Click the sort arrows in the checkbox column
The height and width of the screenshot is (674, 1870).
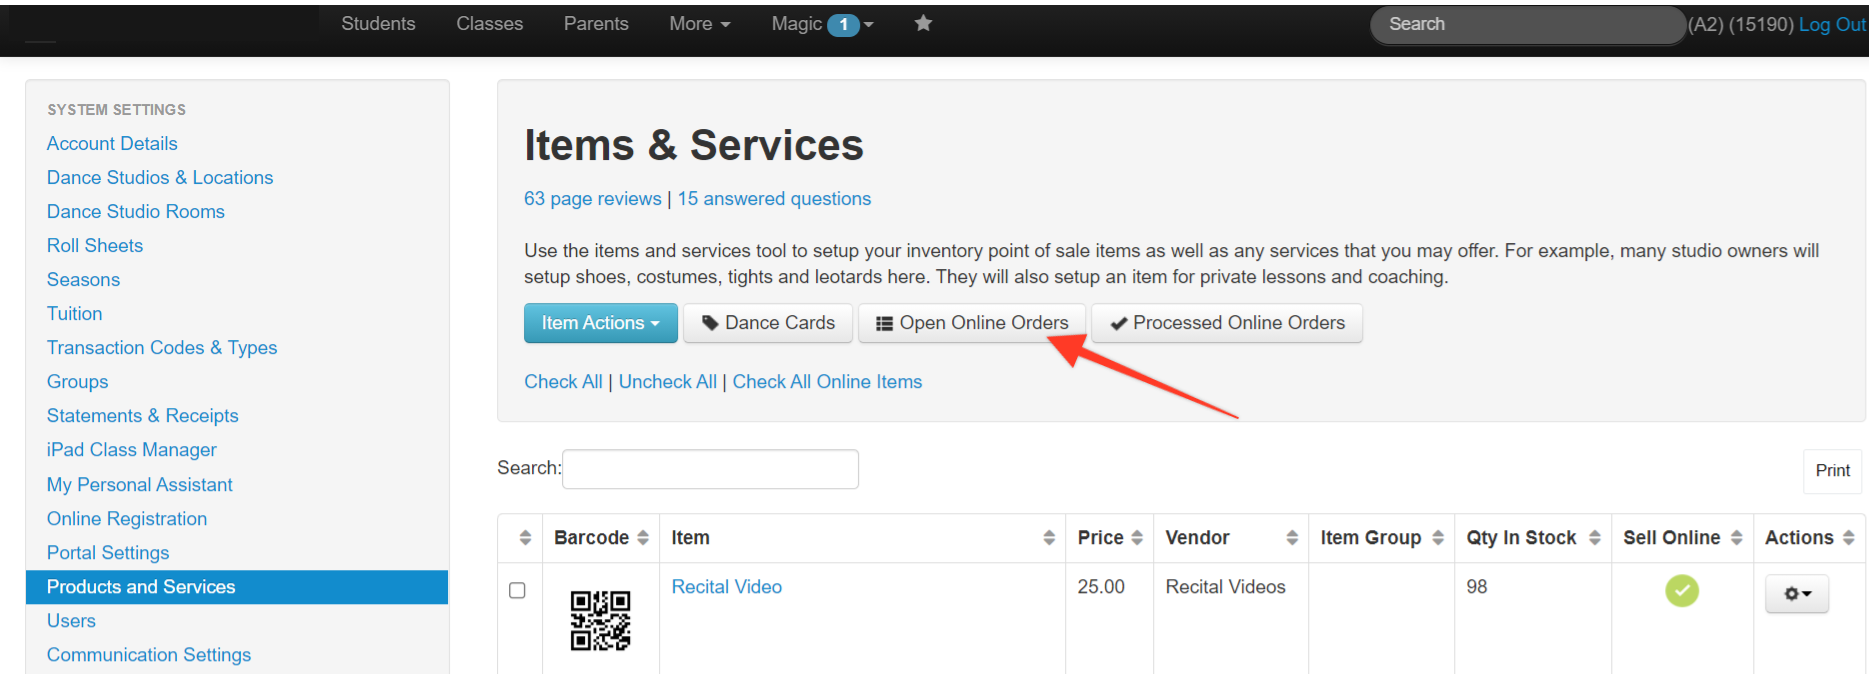[x=525, y=538]
